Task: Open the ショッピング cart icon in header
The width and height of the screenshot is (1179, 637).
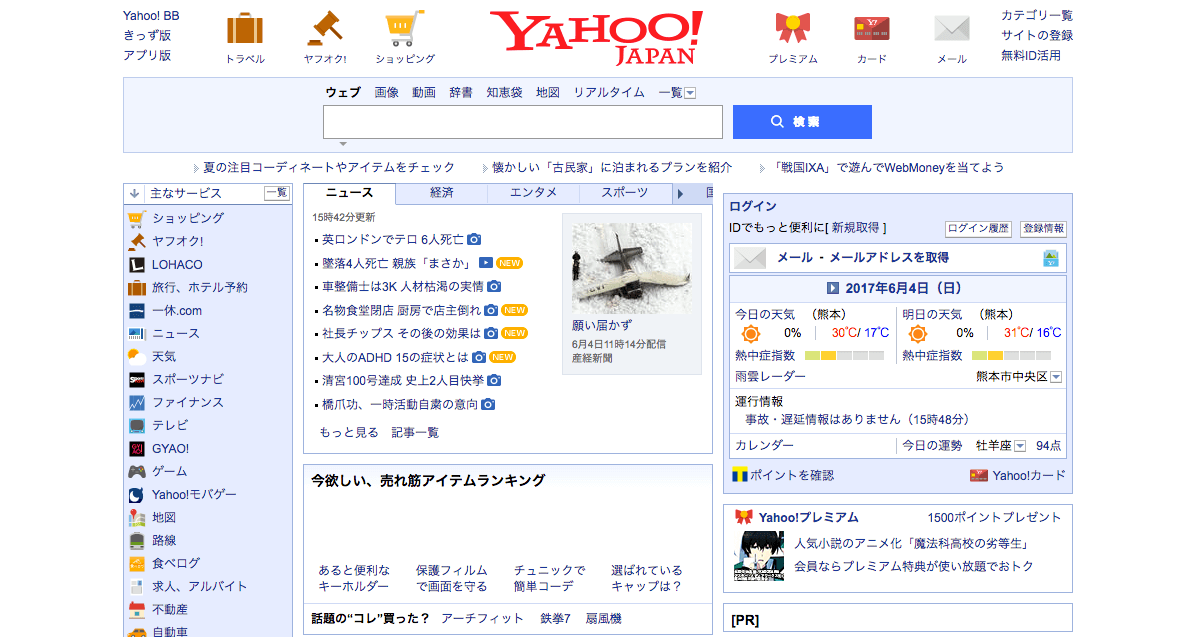Action: (x=405, y=29)
